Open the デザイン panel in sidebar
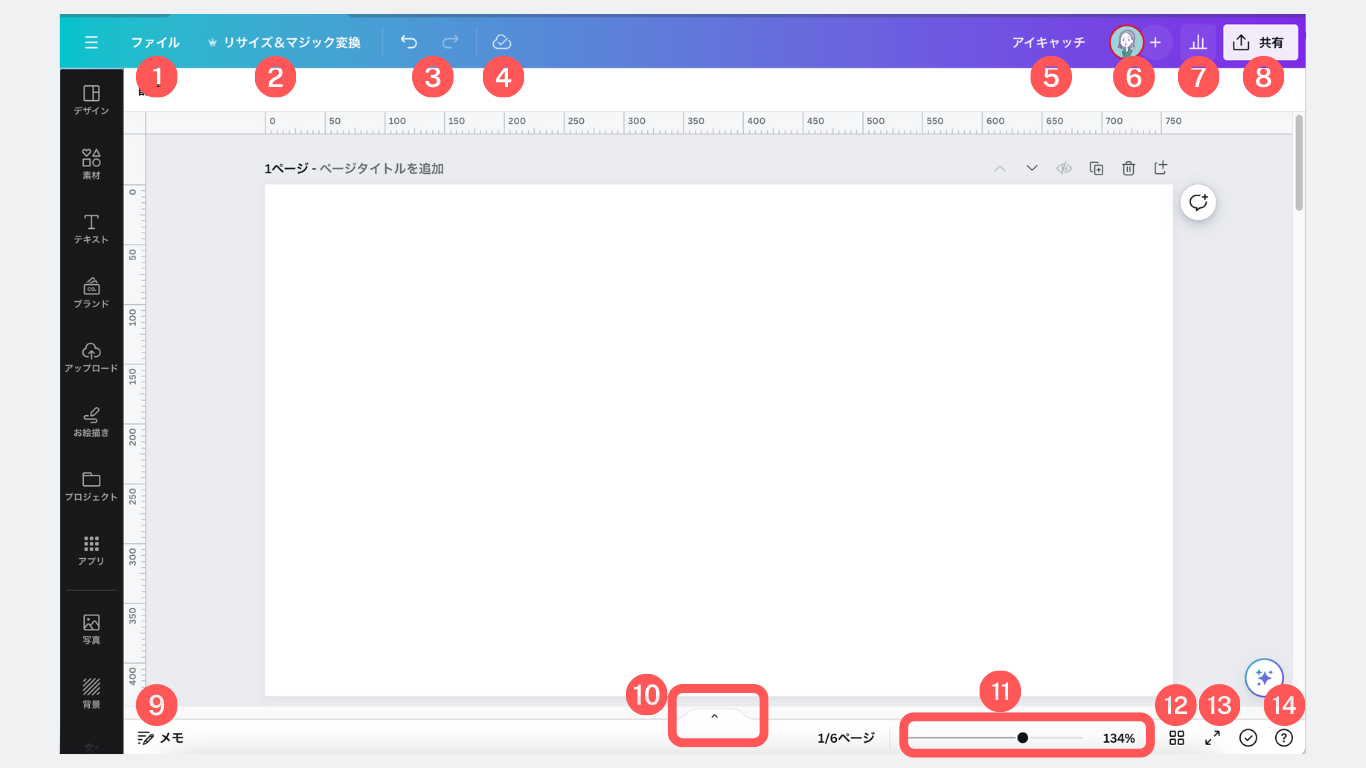The width and height of the screenshot is (1366, 768). [x=91, y=100]
